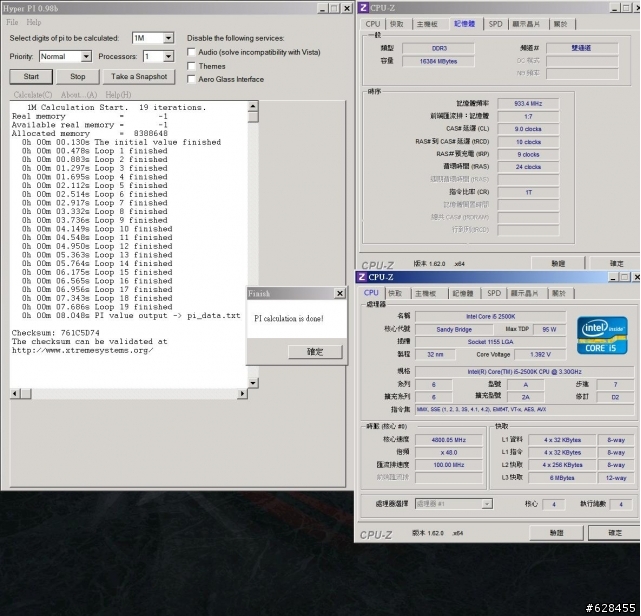Toggle Aero Glass Interface checkbox
Viewport: 641px width, 616px height.
point(191,79)
